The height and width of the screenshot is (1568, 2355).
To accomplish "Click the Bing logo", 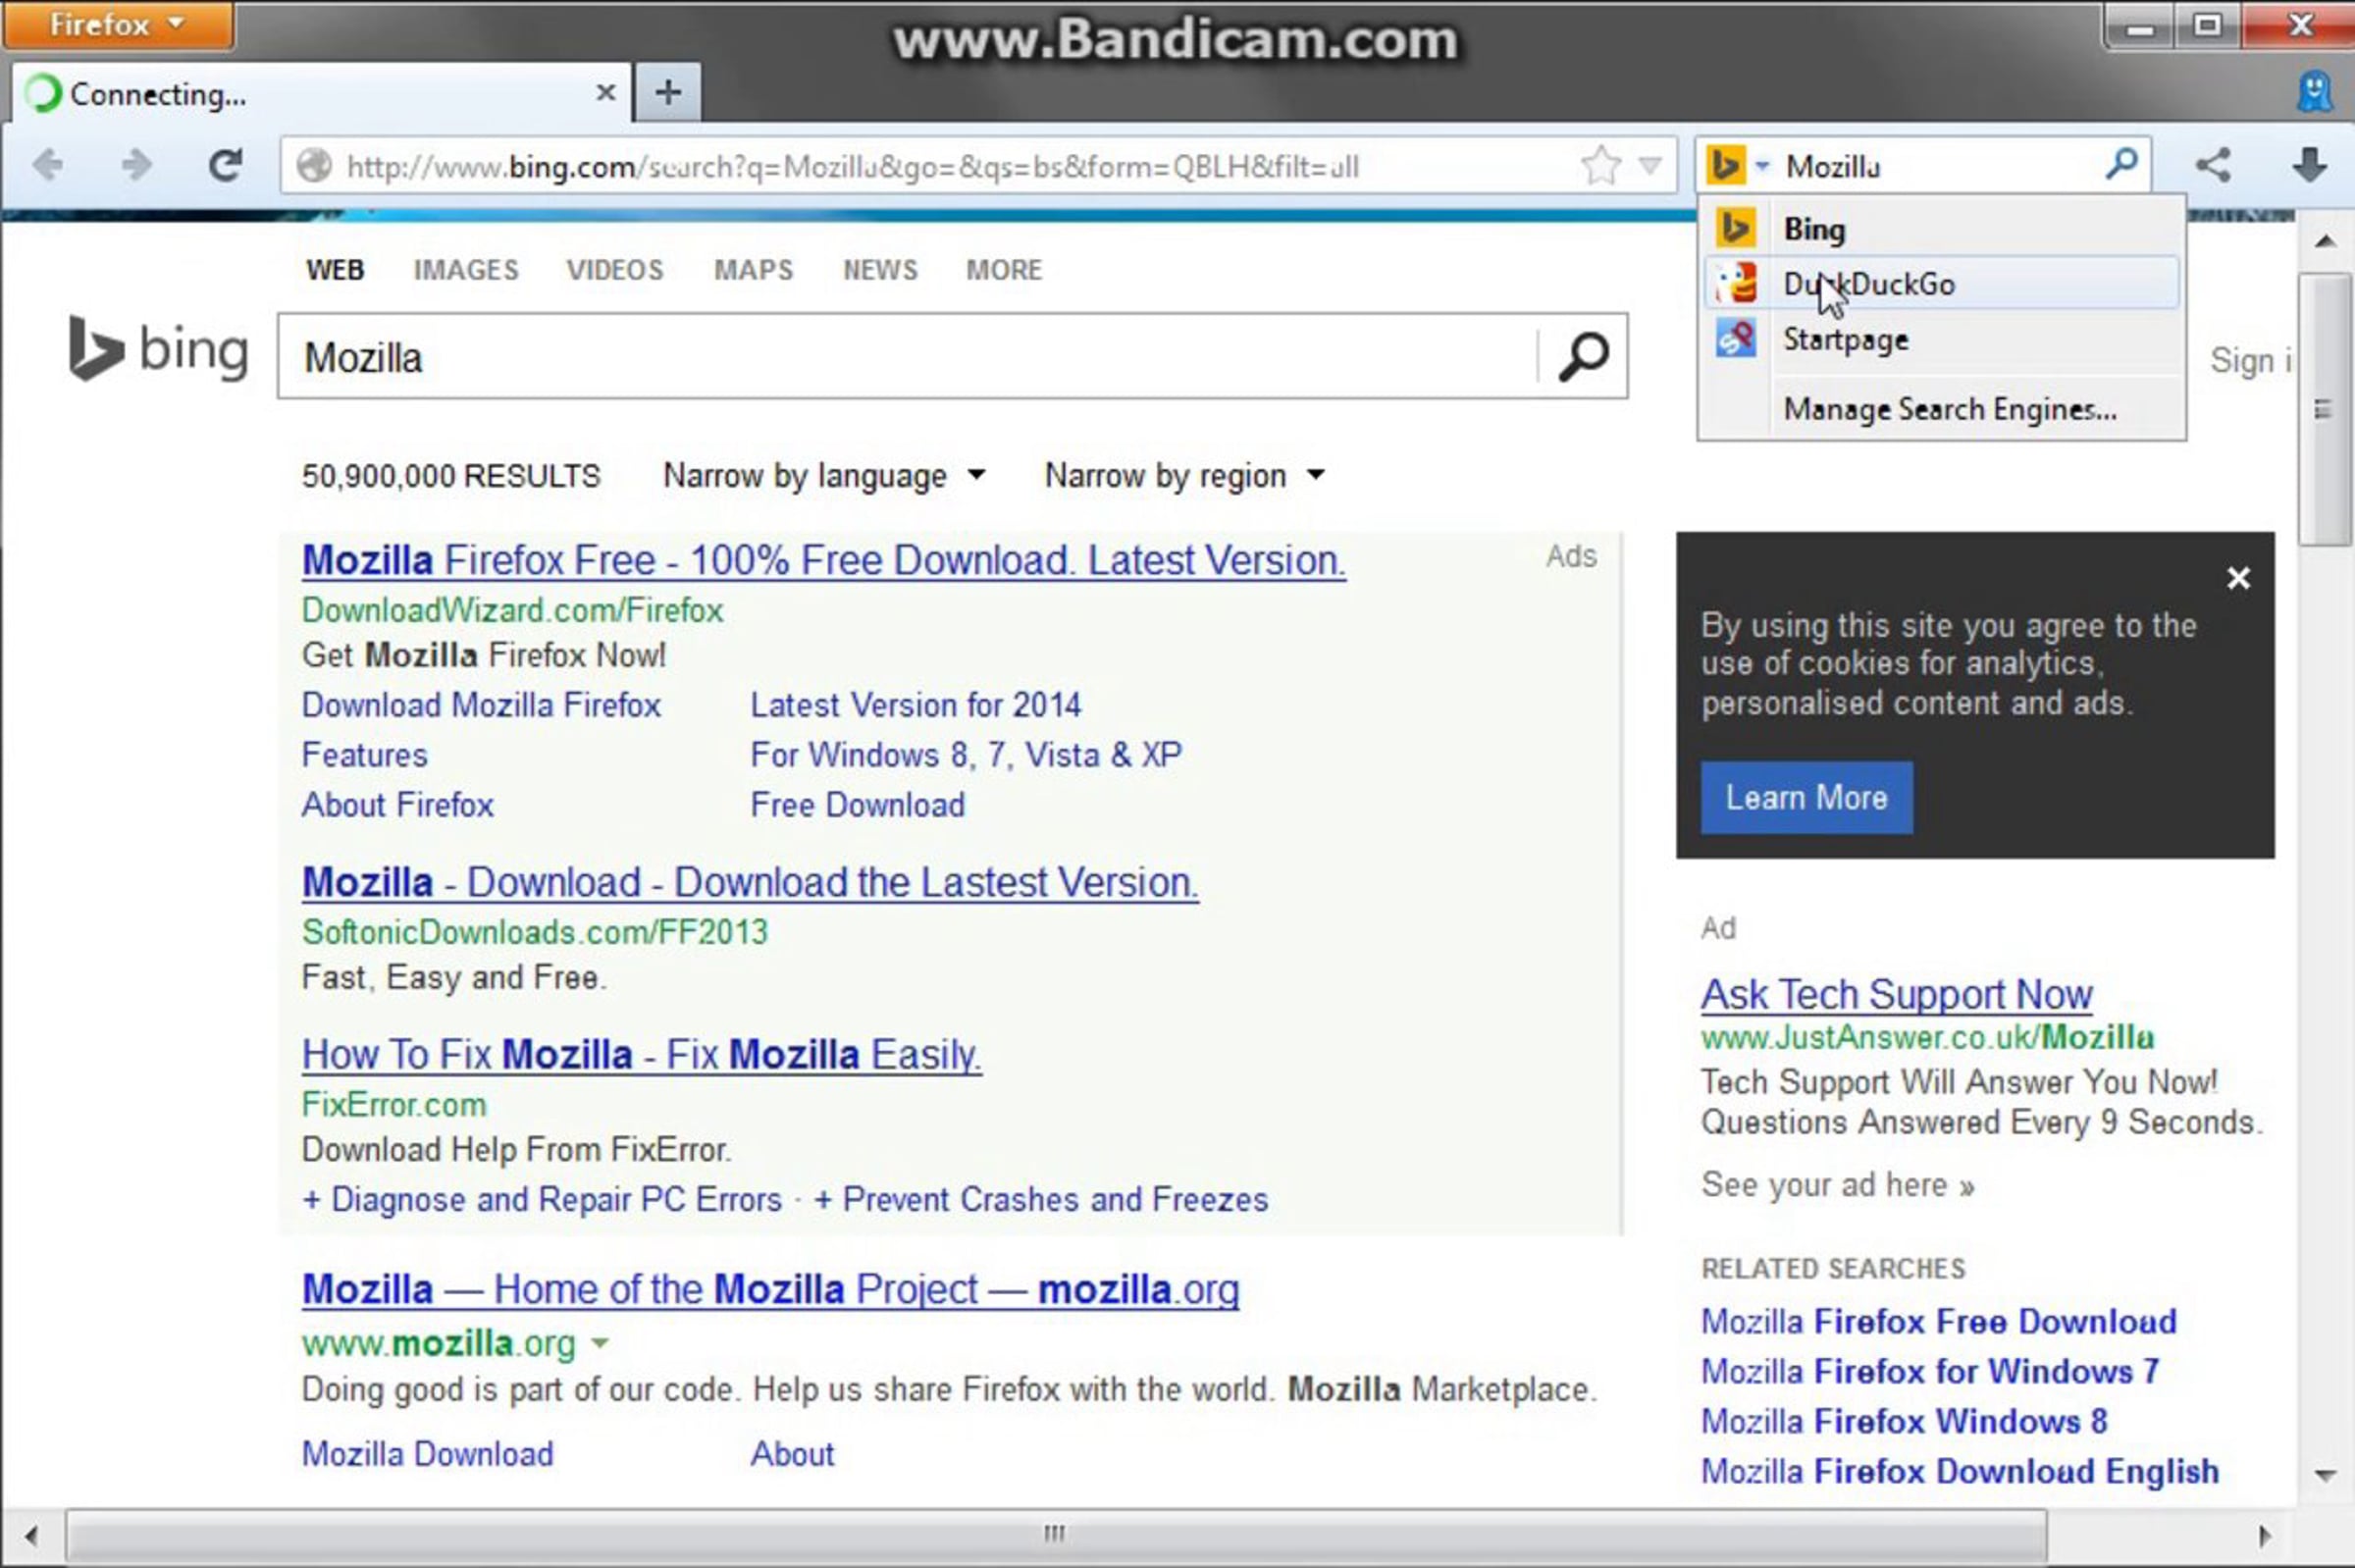I will point(158,350).
